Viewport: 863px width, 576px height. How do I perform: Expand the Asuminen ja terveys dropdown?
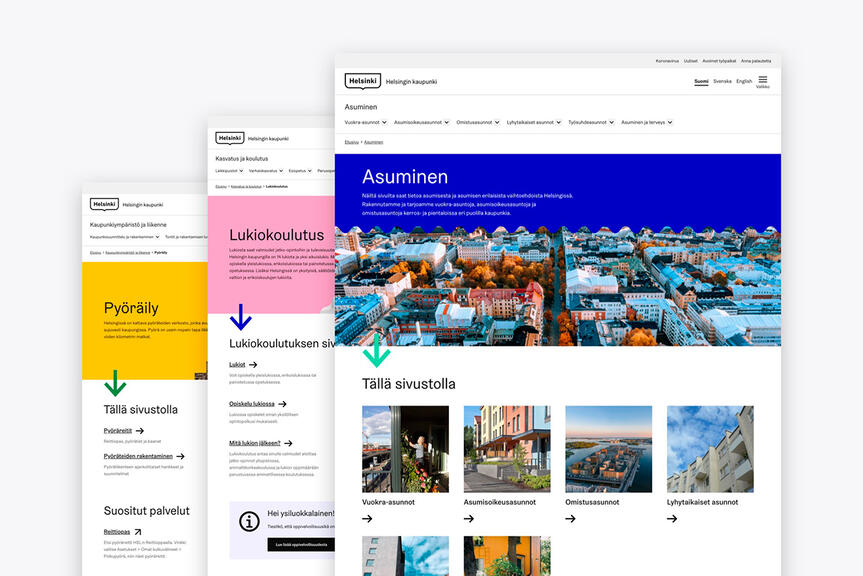point(646,122)
